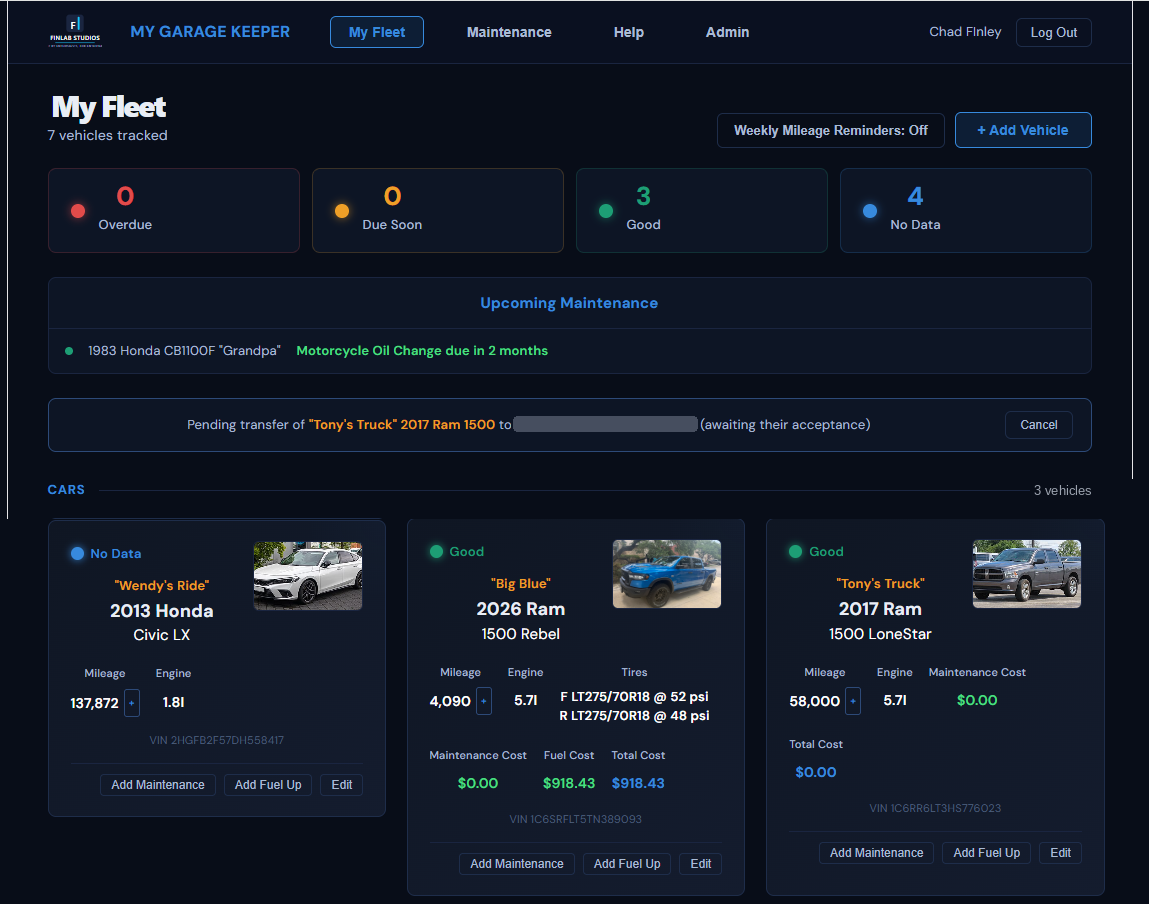Click the Good status dot on Big Blue
The image size is (1149, 904).
(x=437, y=552)
